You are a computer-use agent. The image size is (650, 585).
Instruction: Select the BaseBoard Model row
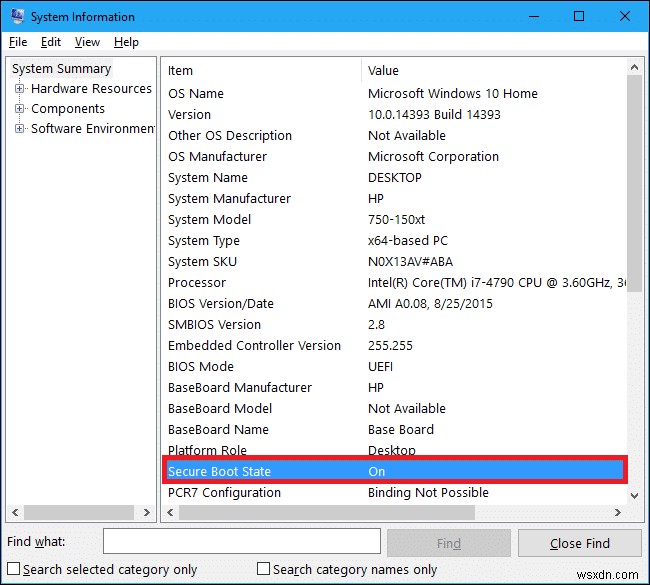pos(394,409)
